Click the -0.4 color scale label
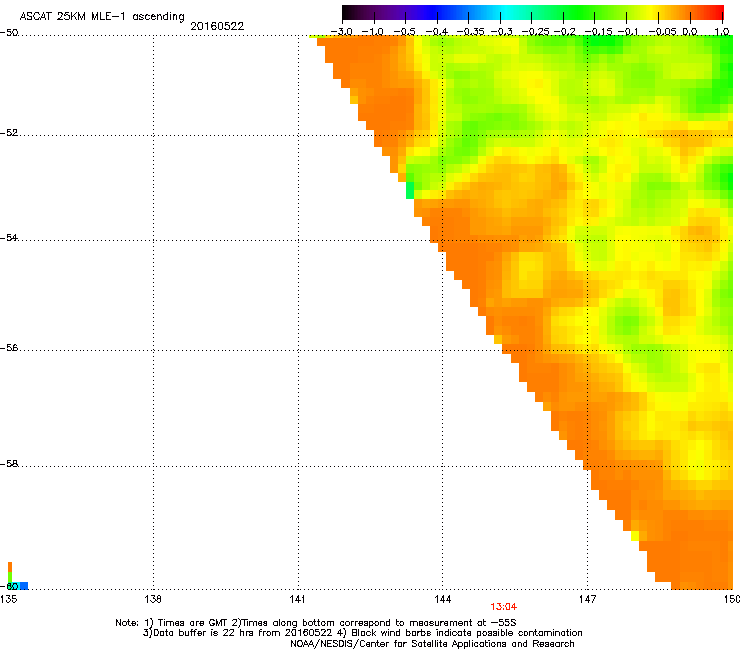Viewport: 740px width, 650px height. click(x=437, y=32)
